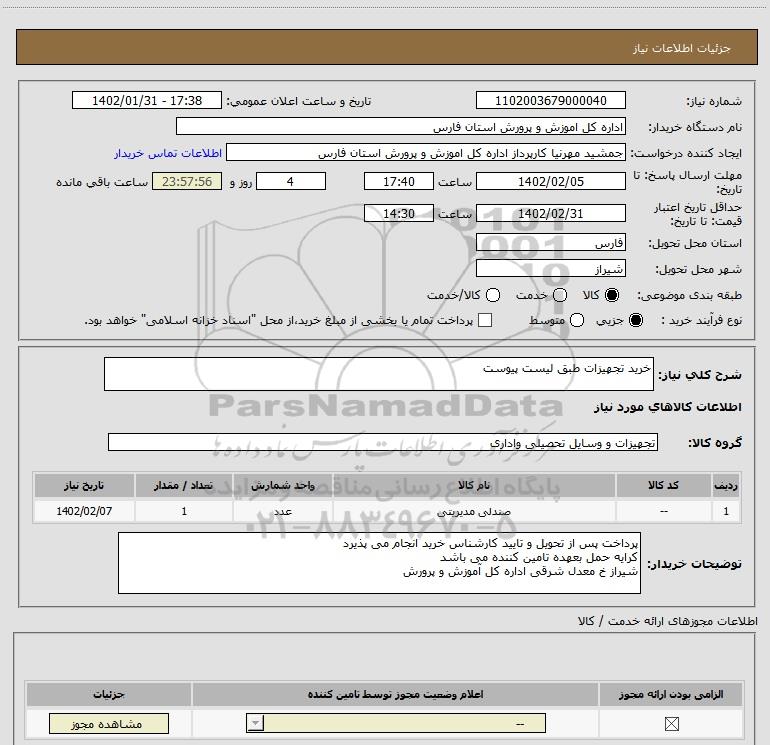Select the کالا/خدمت radio button

[x=493, y=295]
